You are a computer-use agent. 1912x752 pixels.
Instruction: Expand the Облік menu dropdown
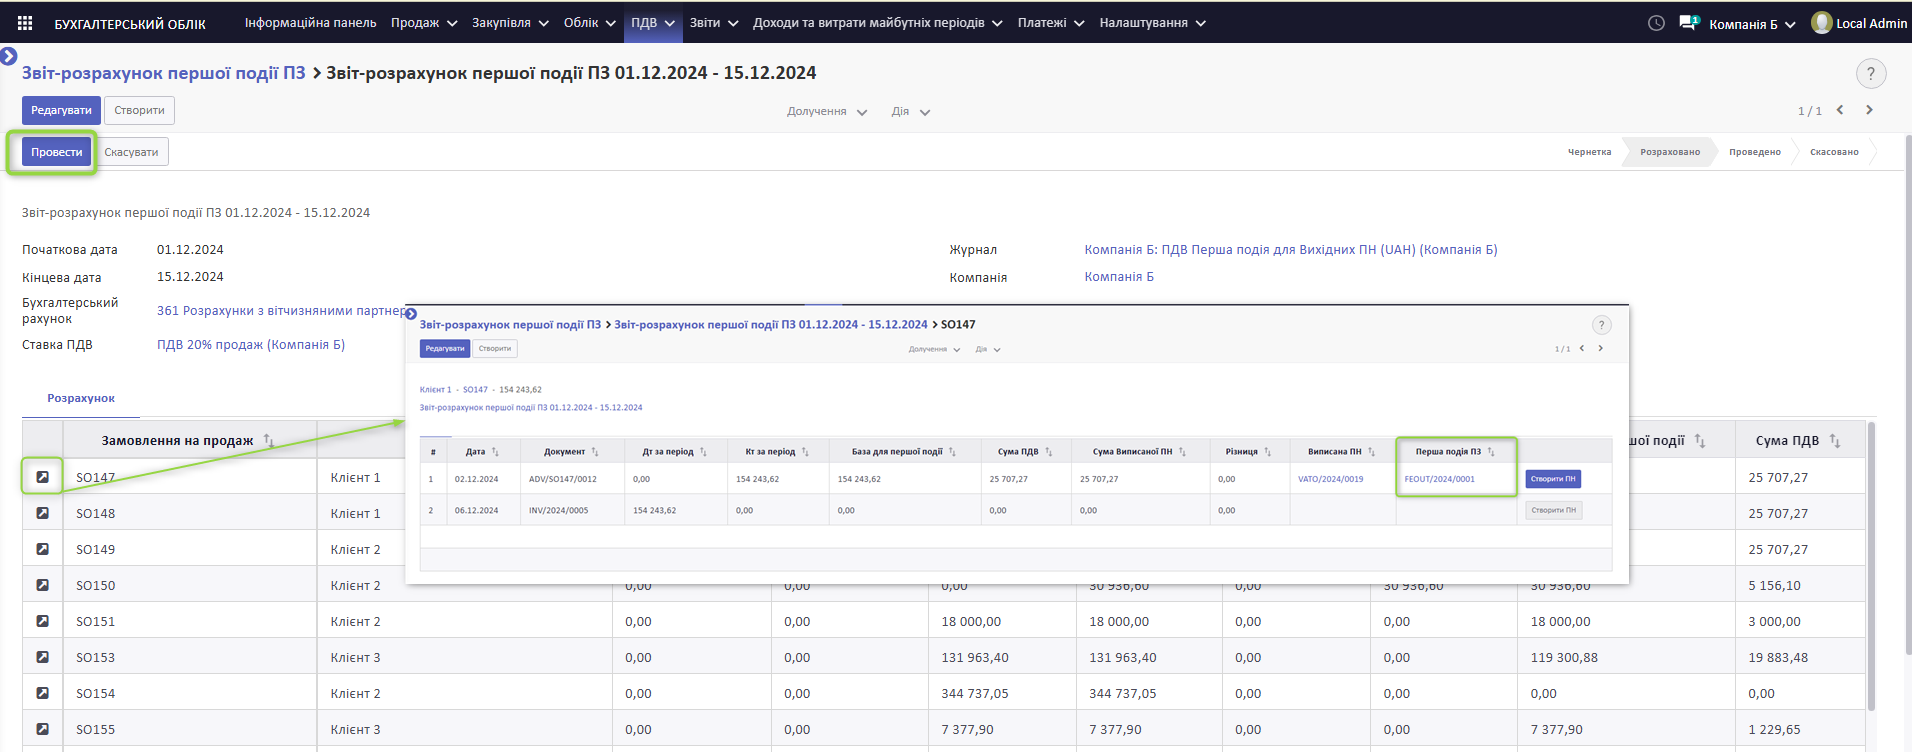[589, 22]
